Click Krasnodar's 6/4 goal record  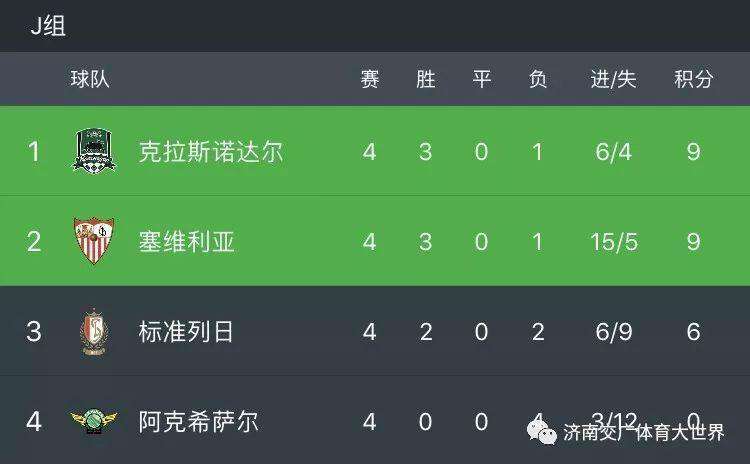pos(614,152)
